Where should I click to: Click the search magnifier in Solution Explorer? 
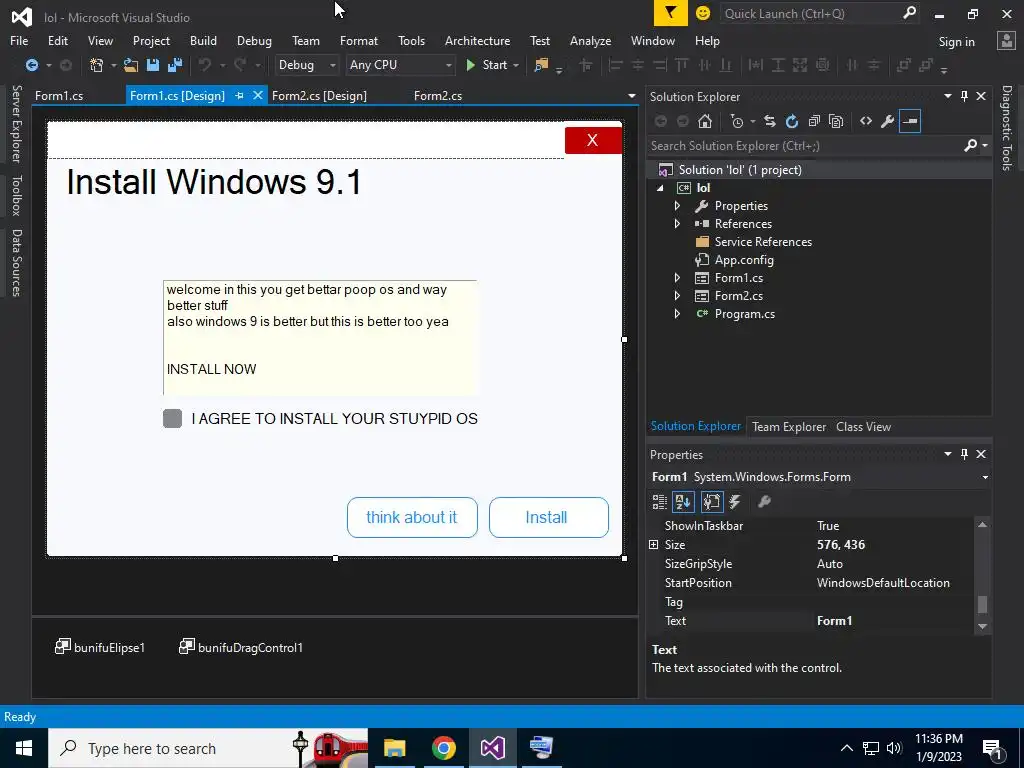coord(970,146)
